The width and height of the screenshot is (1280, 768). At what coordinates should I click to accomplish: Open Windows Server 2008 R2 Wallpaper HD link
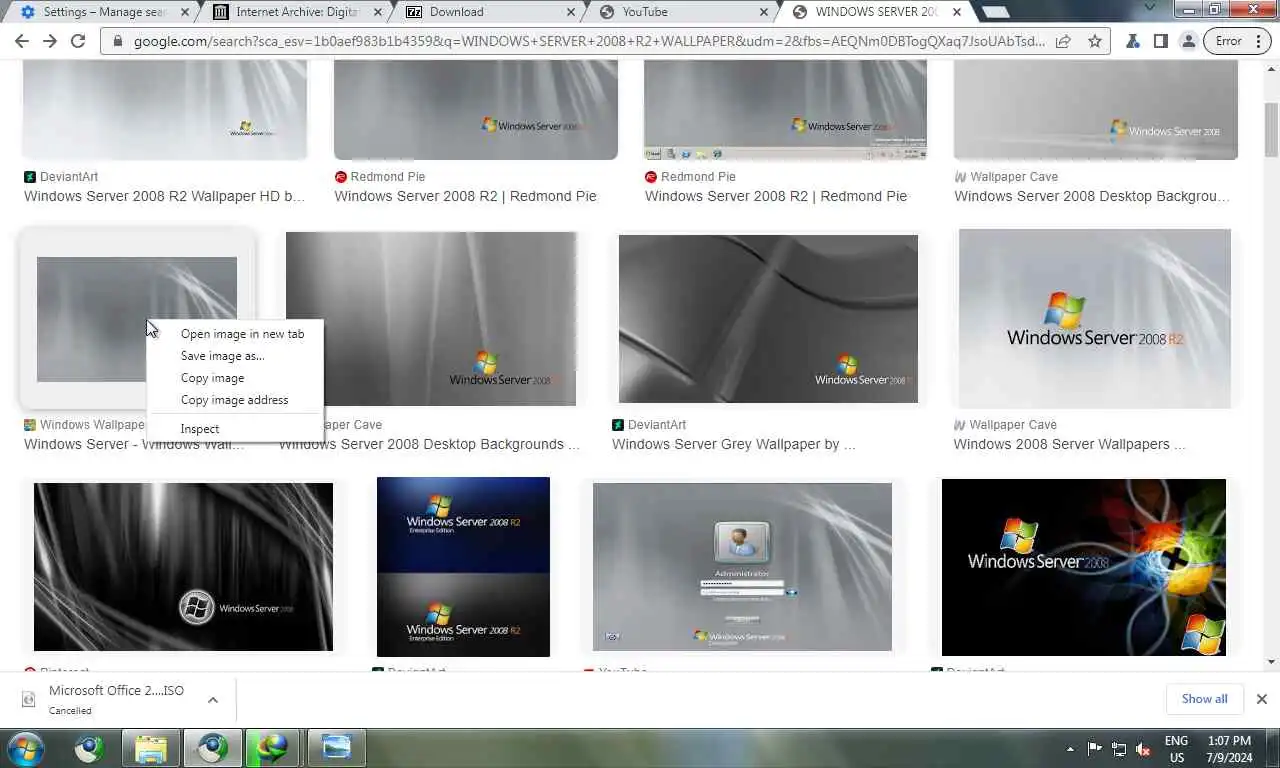pos(164,196)
